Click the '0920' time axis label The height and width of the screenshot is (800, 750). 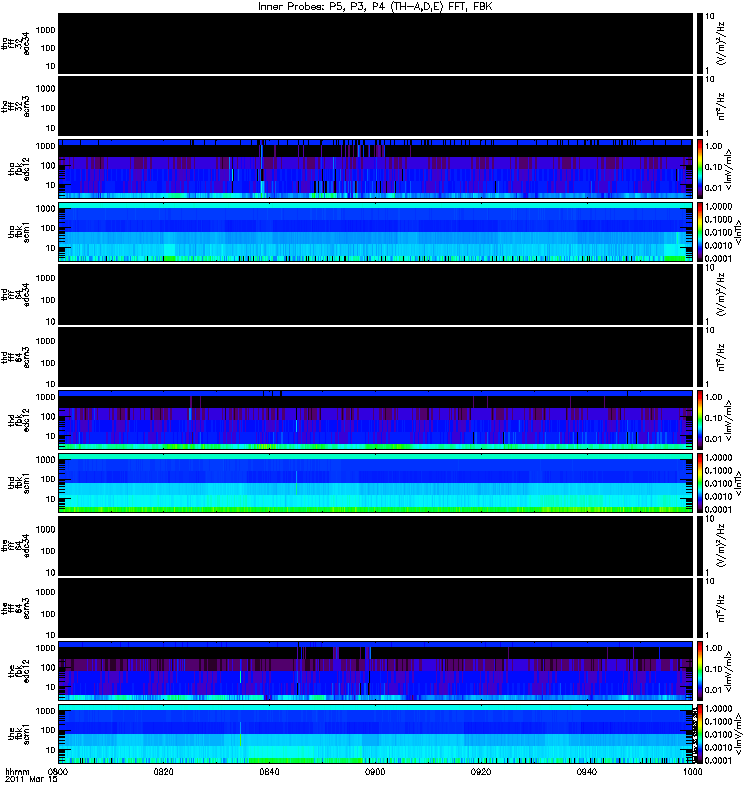pyautogui.click(x=481, y=771)
